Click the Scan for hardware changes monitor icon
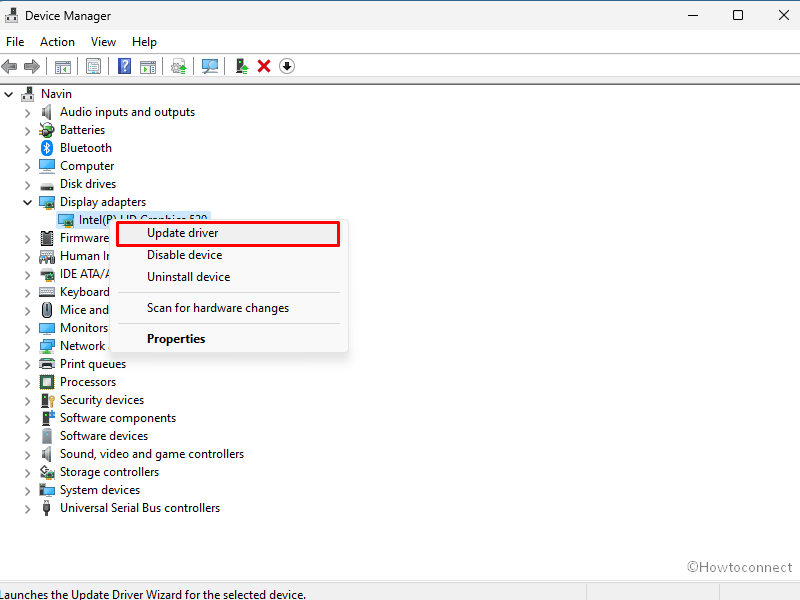Image resolution: width=800 pixels, height=600 pixels. [210, 66]
